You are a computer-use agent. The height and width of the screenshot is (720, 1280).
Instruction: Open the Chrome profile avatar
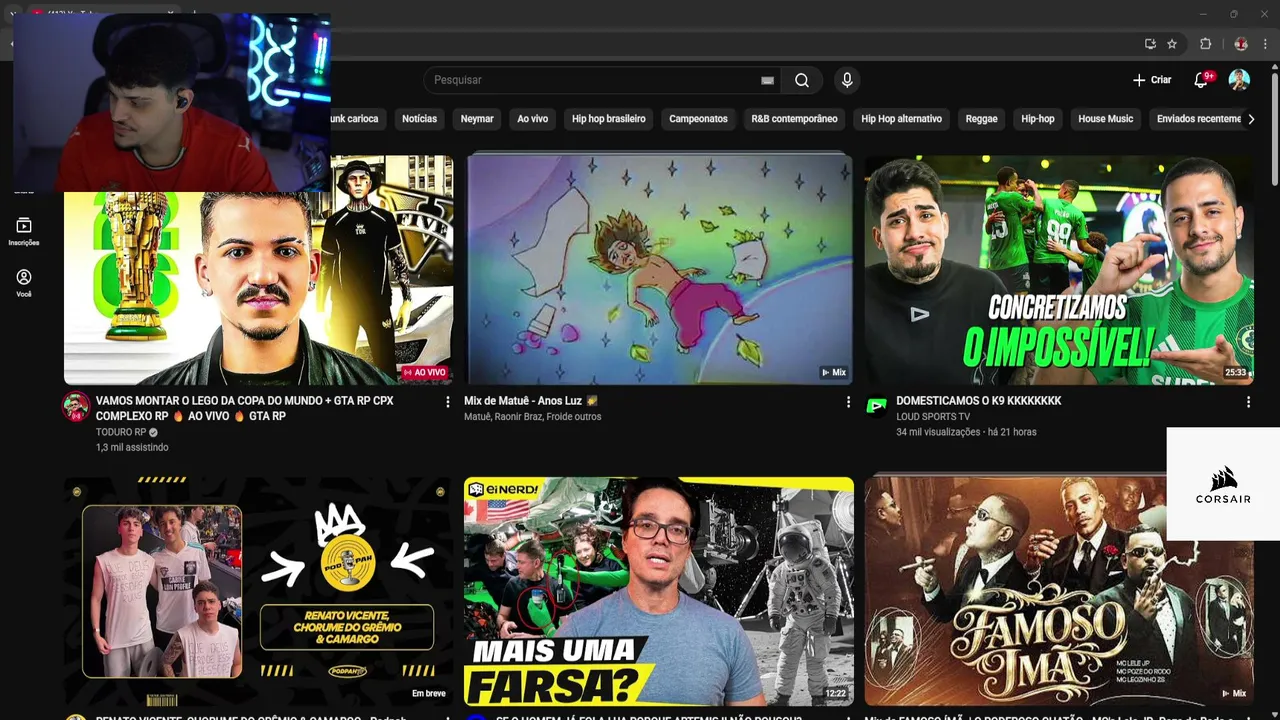(1241, 44)
